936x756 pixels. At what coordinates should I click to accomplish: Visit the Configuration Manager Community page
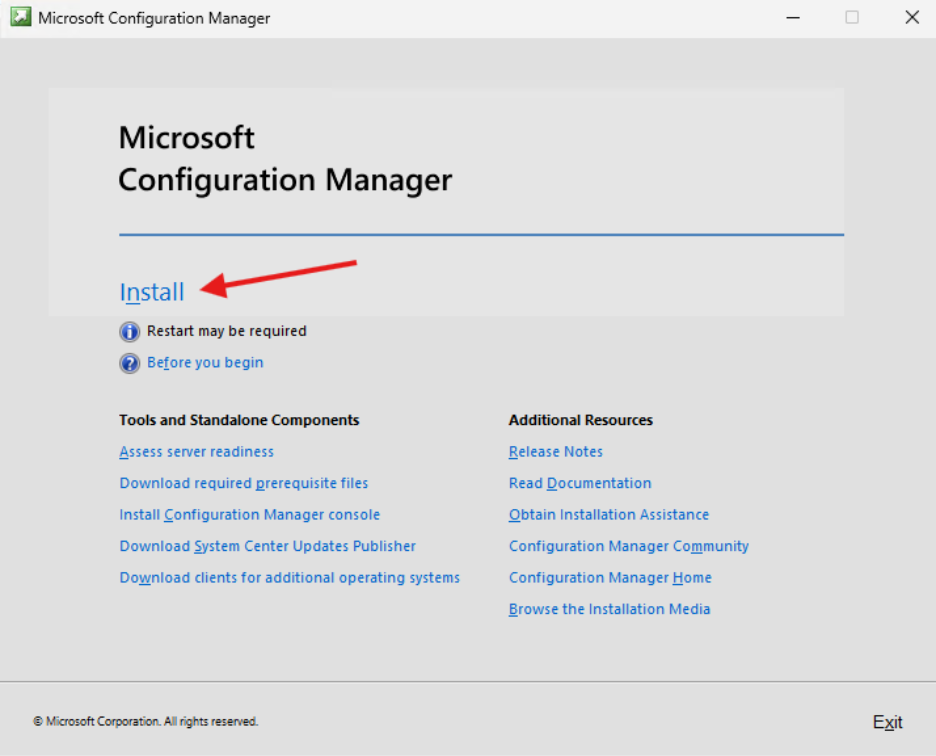tap(628, 546)
